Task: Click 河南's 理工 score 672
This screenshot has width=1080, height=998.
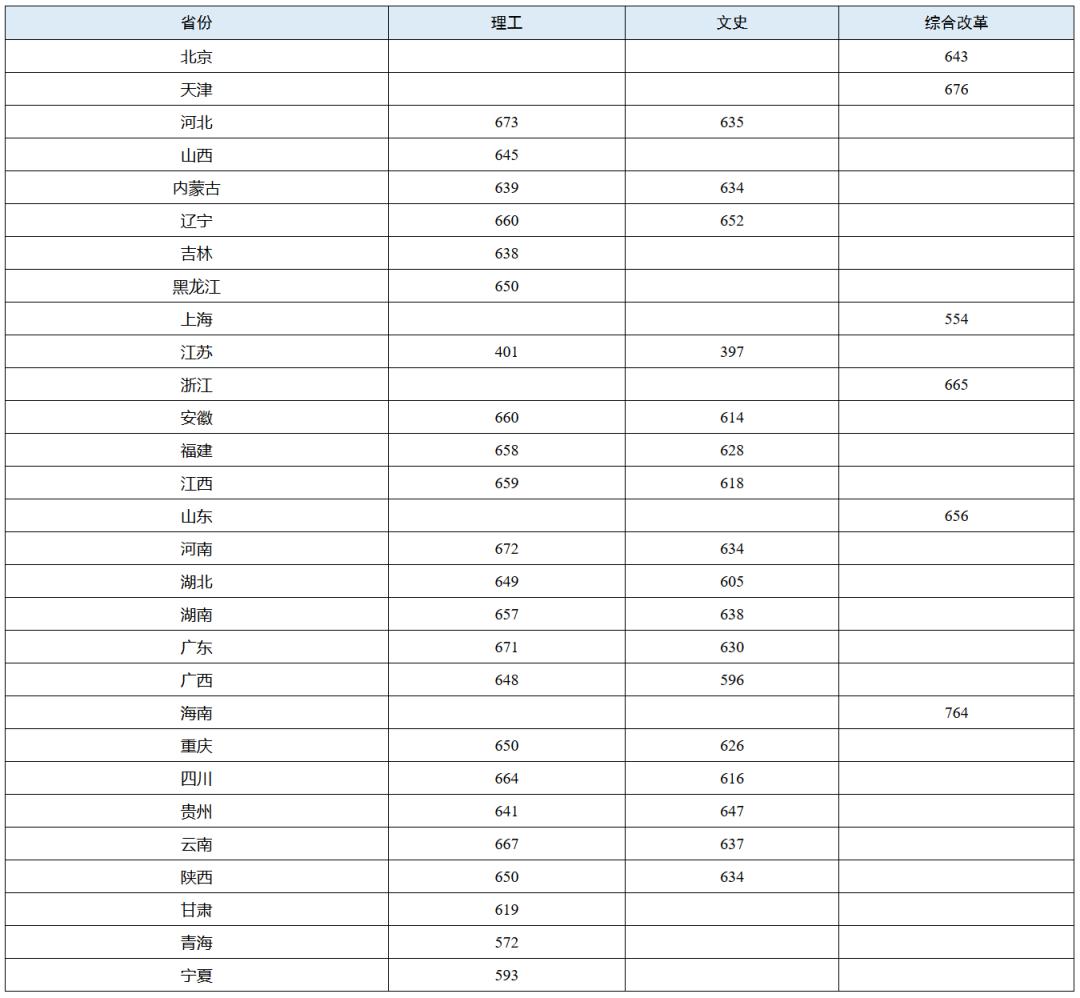Action: pos(506,549)
